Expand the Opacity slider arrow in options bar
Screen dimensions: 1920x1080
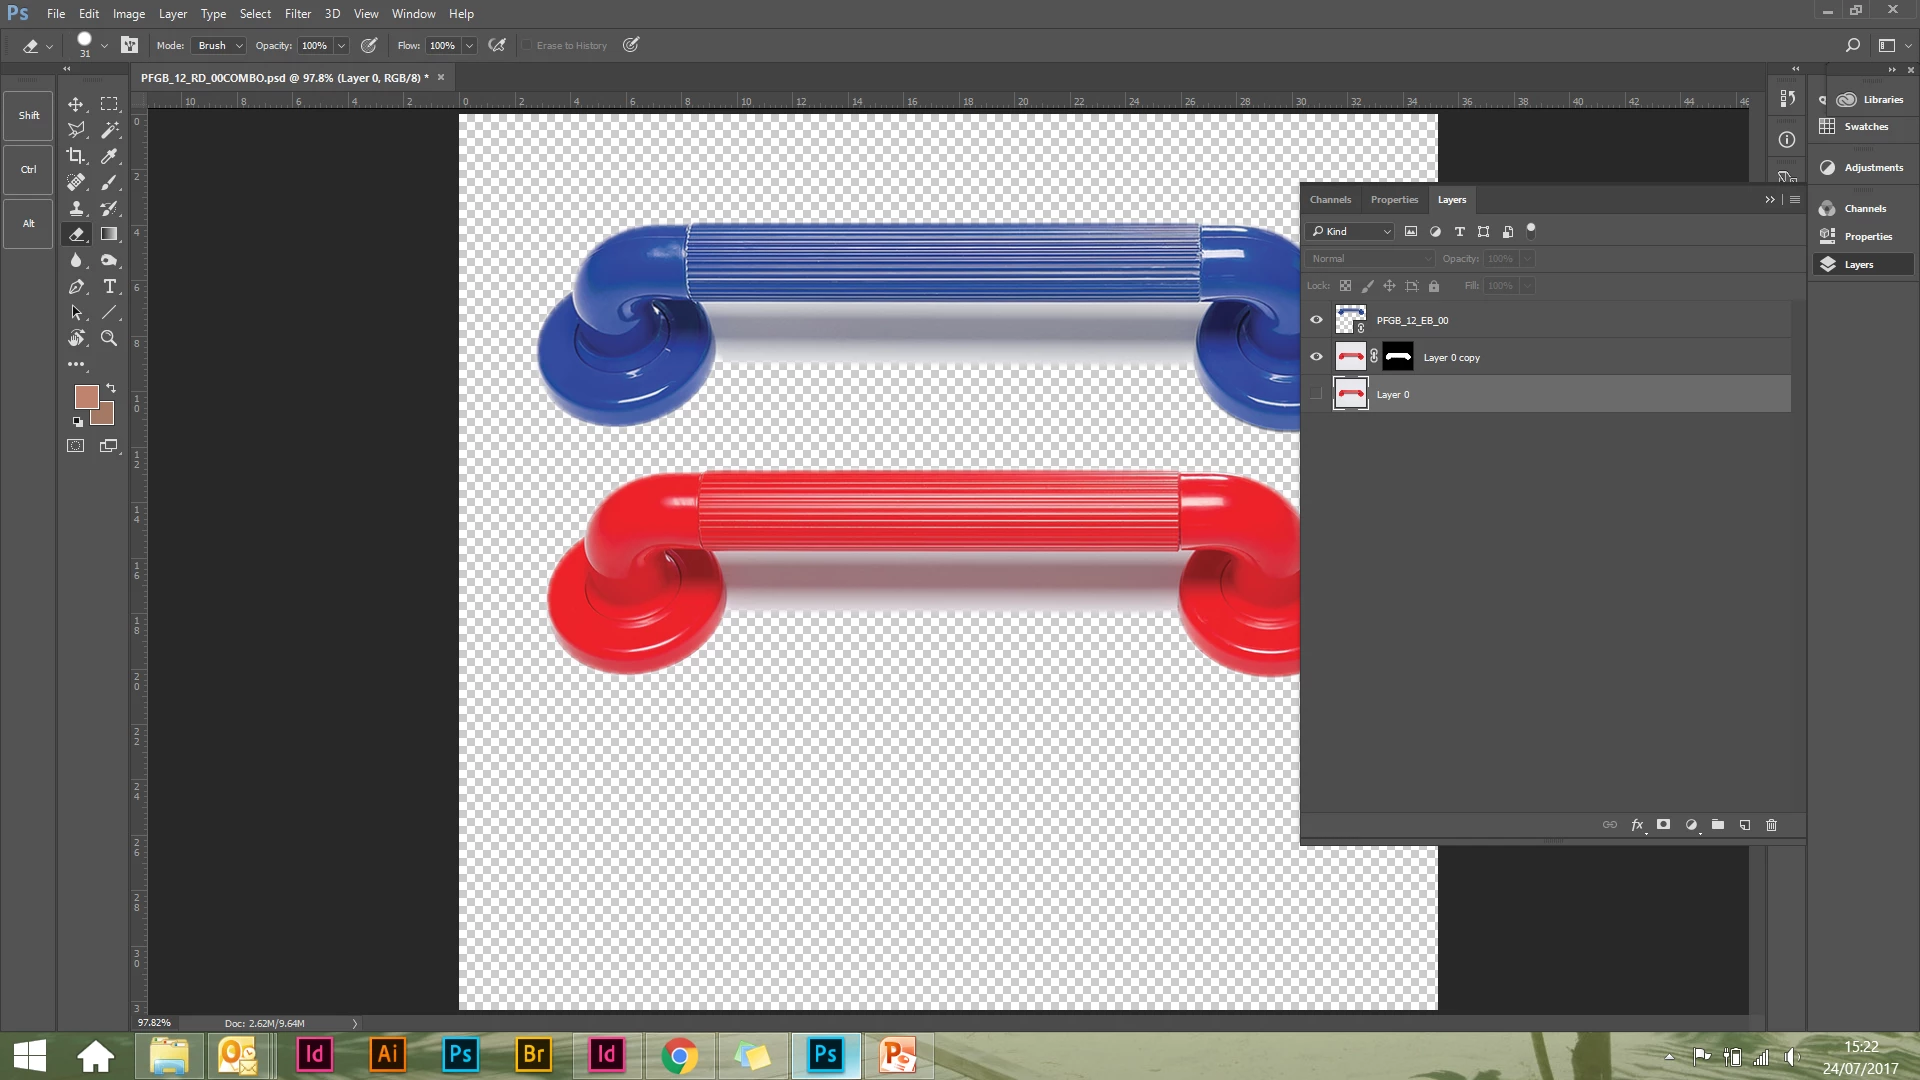tap(341, 46)
